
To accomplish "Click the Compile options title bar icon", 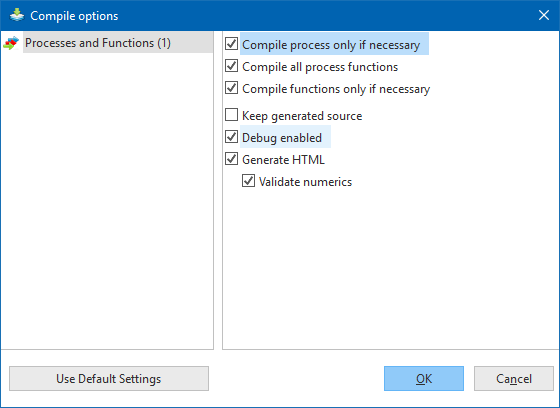I will pyautogui.click(x=17, y=15).
